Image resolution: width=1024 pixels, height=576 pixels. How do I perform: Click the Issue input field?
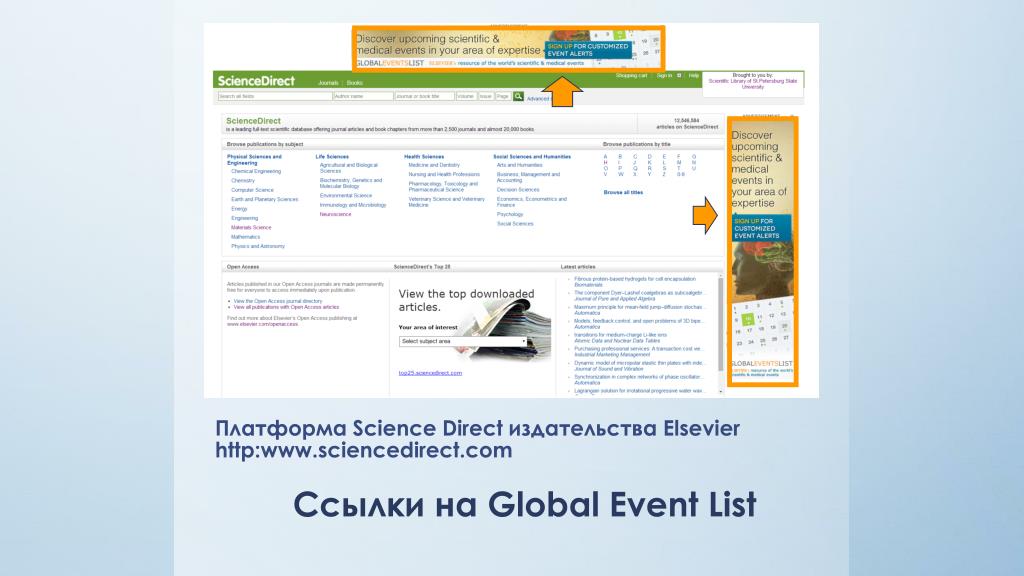(x=486, y=96)
